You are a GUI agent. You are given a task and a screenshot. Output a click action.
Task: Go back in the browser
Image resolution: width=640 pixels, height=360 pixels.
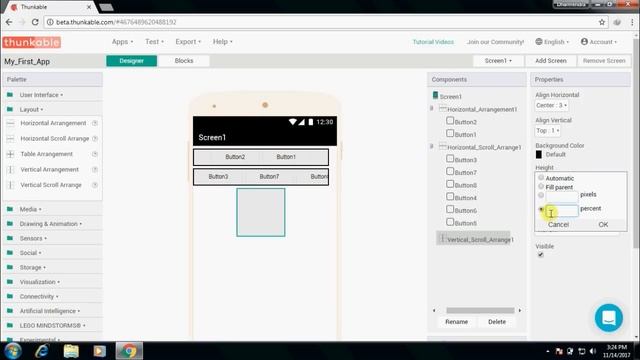[9, 22]
